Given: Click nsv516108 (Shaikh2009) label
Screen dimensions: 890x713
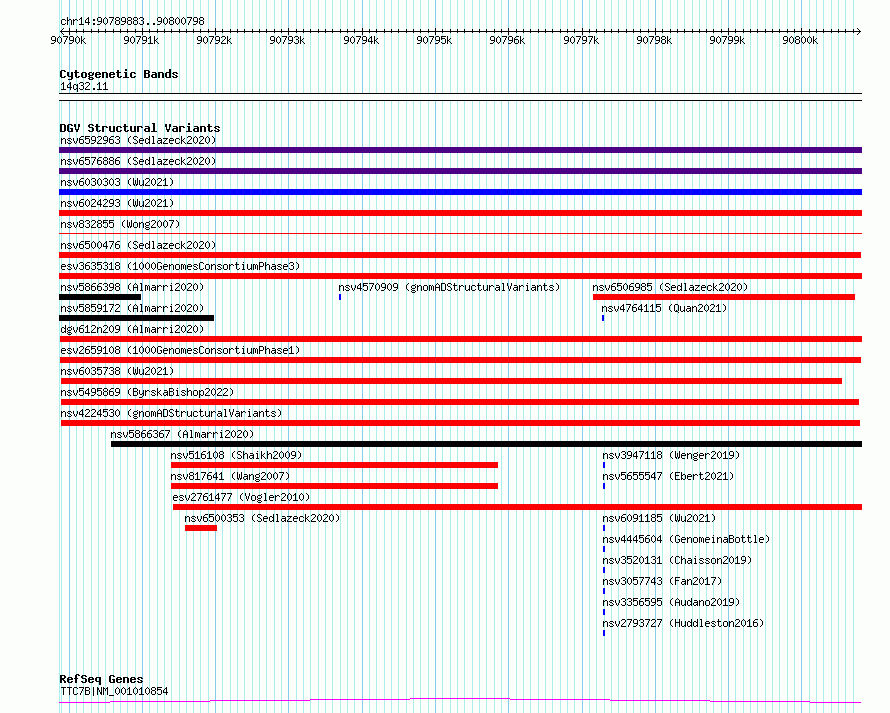Looking at the screenshot, I should [236, 455].
